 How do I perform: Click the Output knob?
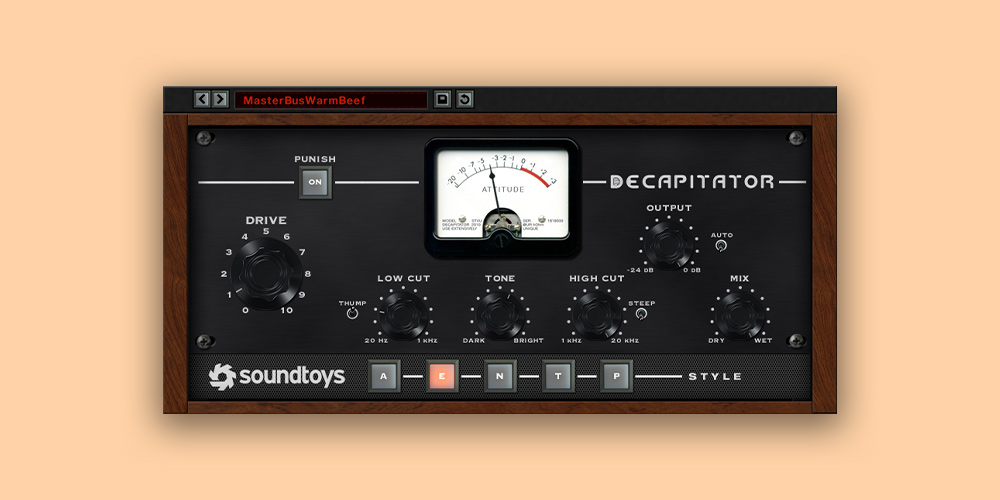[x=669, y=245]
